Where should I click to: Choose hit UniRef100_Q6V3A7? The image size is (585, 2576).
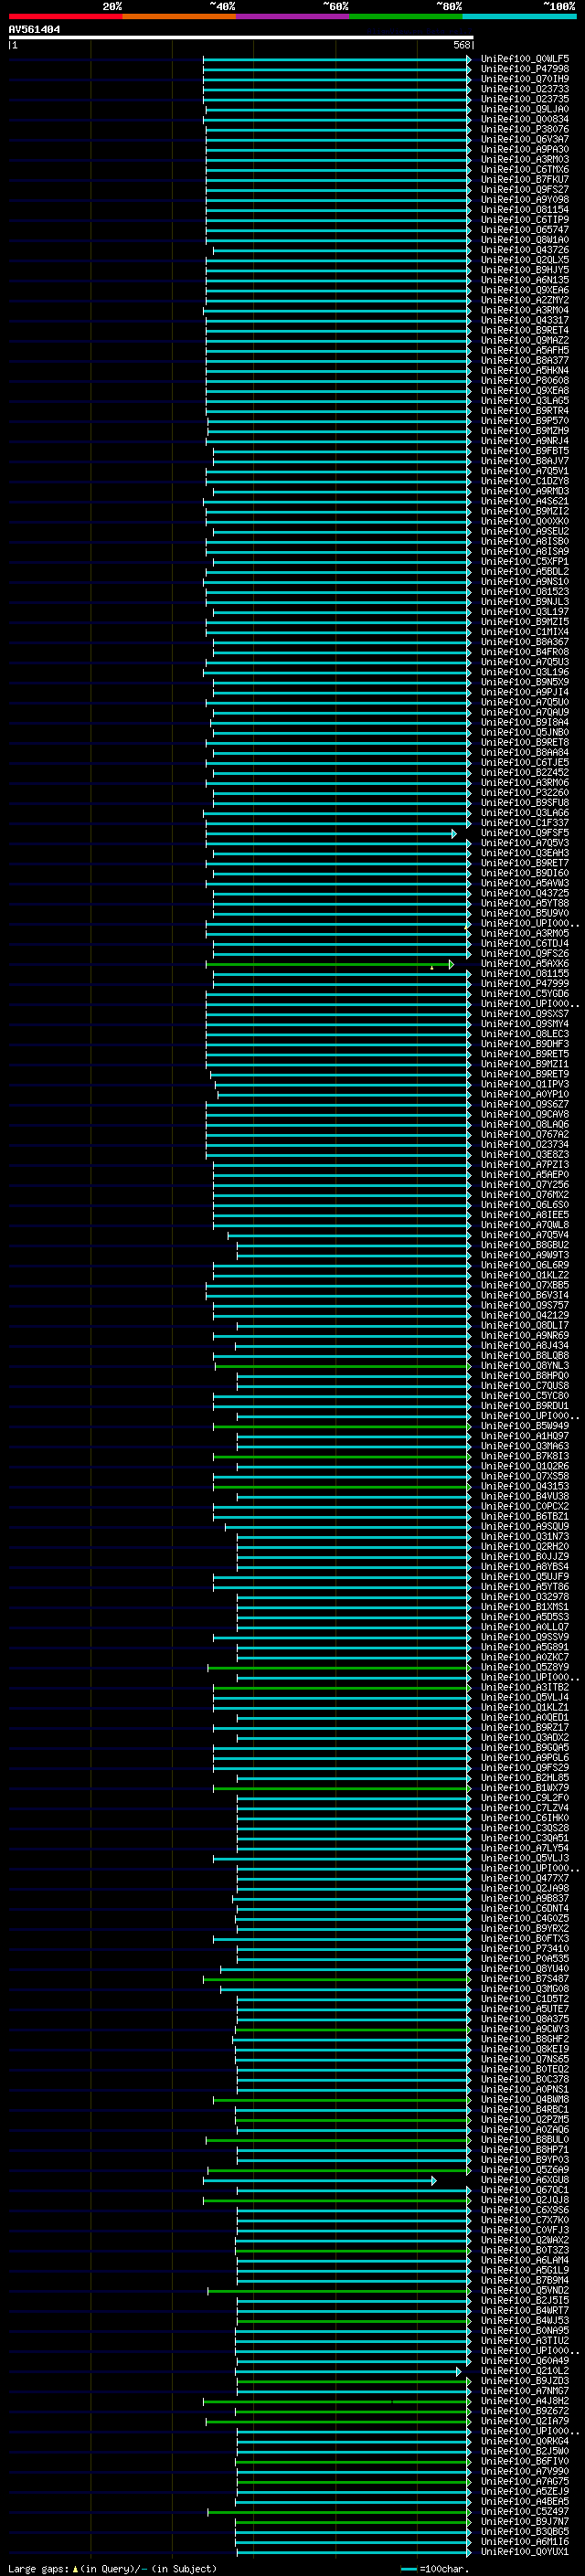[524, 139]
